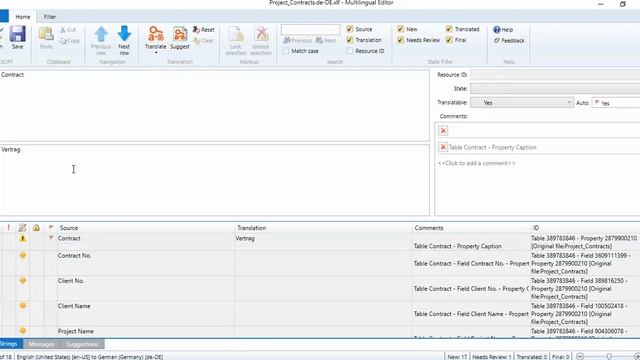Copy the selected text

(69, 41)
